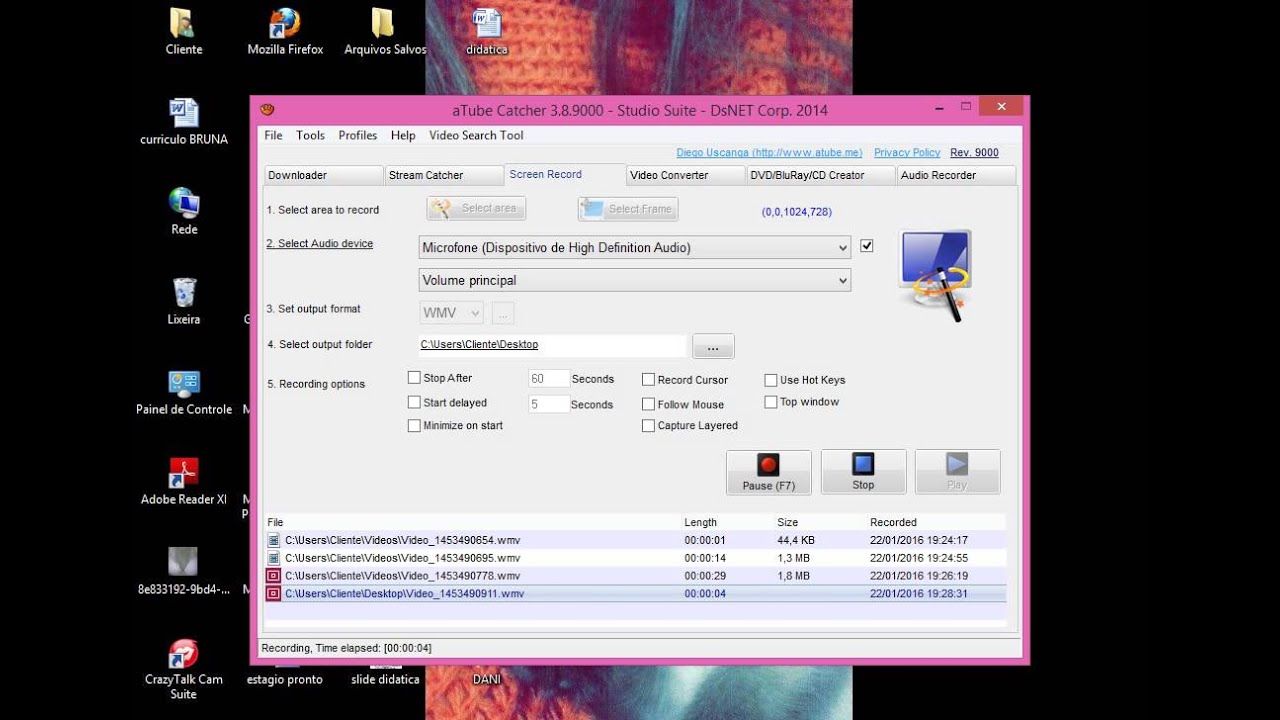Switch to the Downloader tab
Image resolution: width=1280 pixels, height=720 pixels.
(x=323, y=175)
